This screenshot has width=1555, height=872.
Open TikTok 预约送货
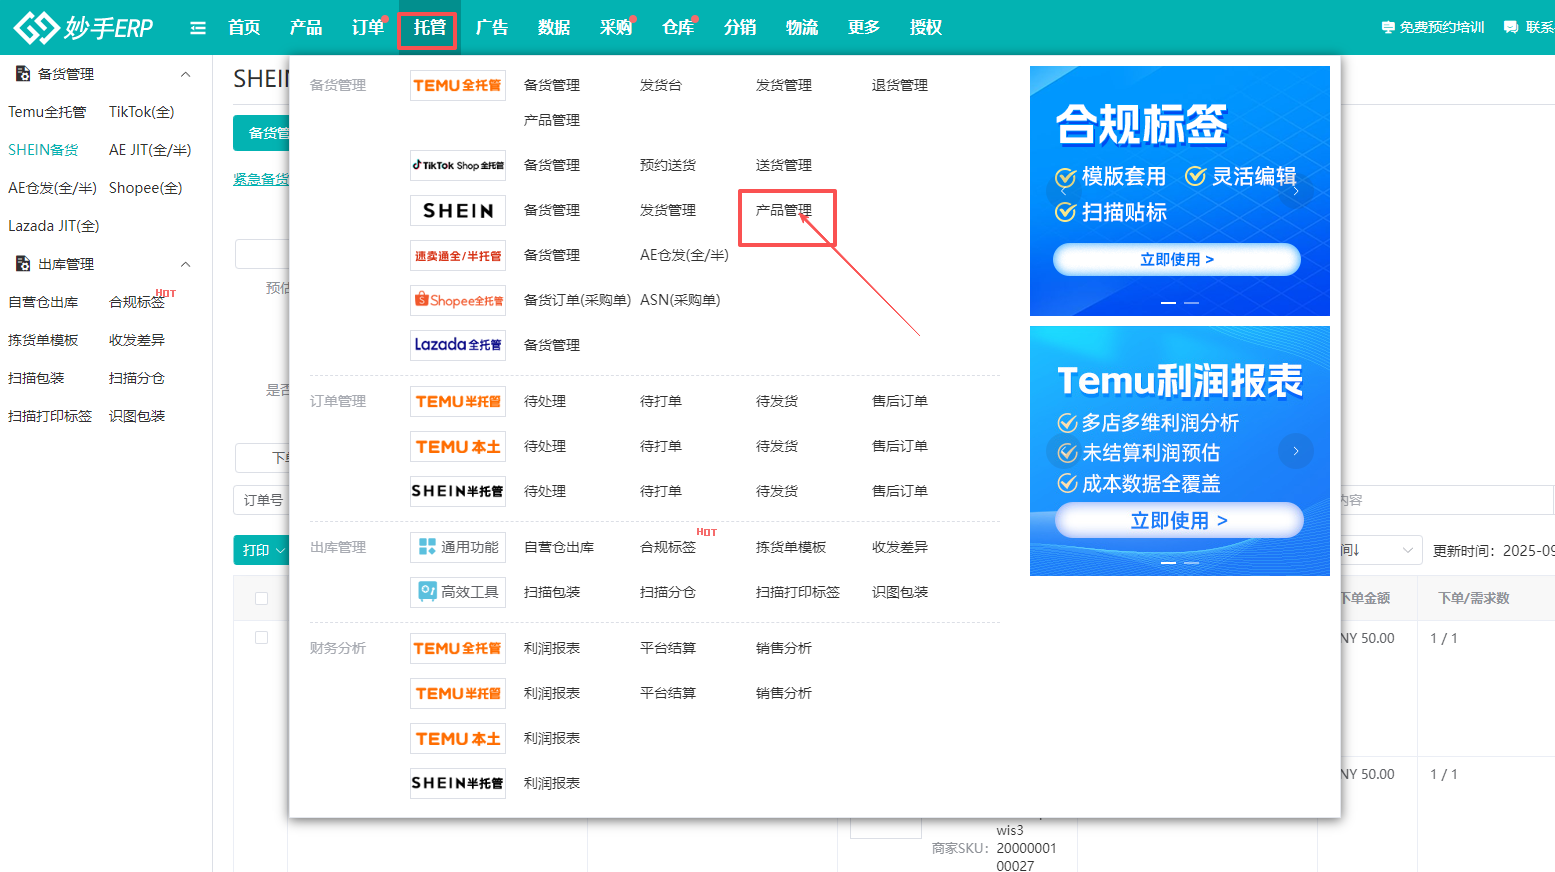pyautogui.click(x=668, y=165)
